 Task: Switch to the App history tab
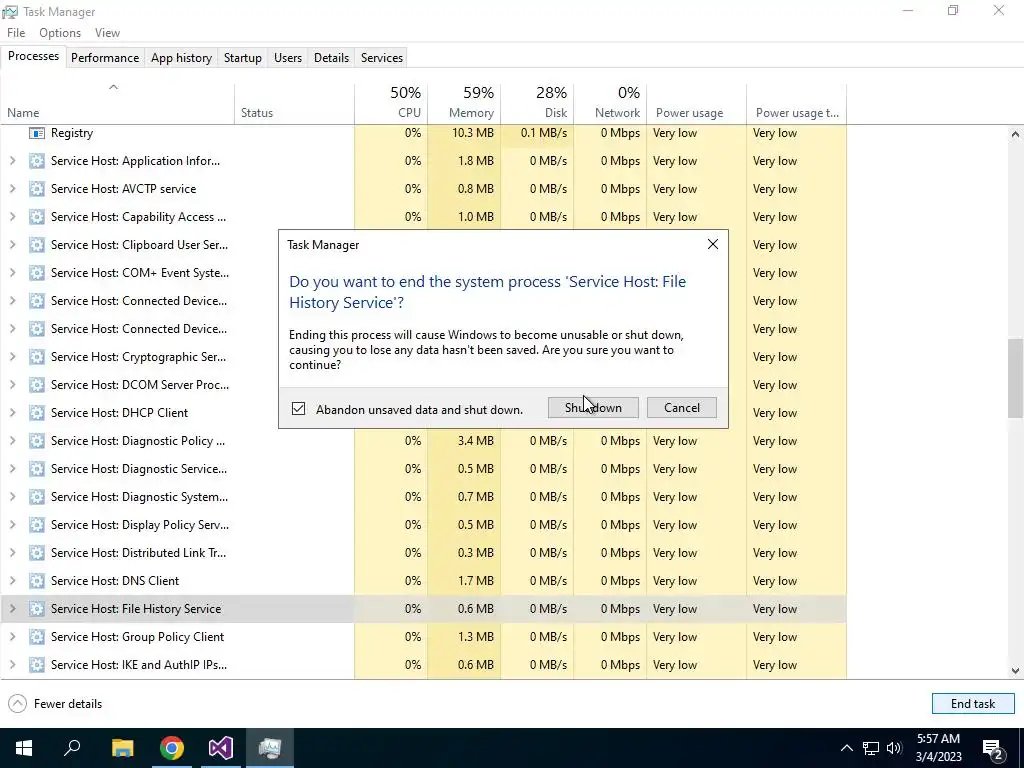point(182,57)
